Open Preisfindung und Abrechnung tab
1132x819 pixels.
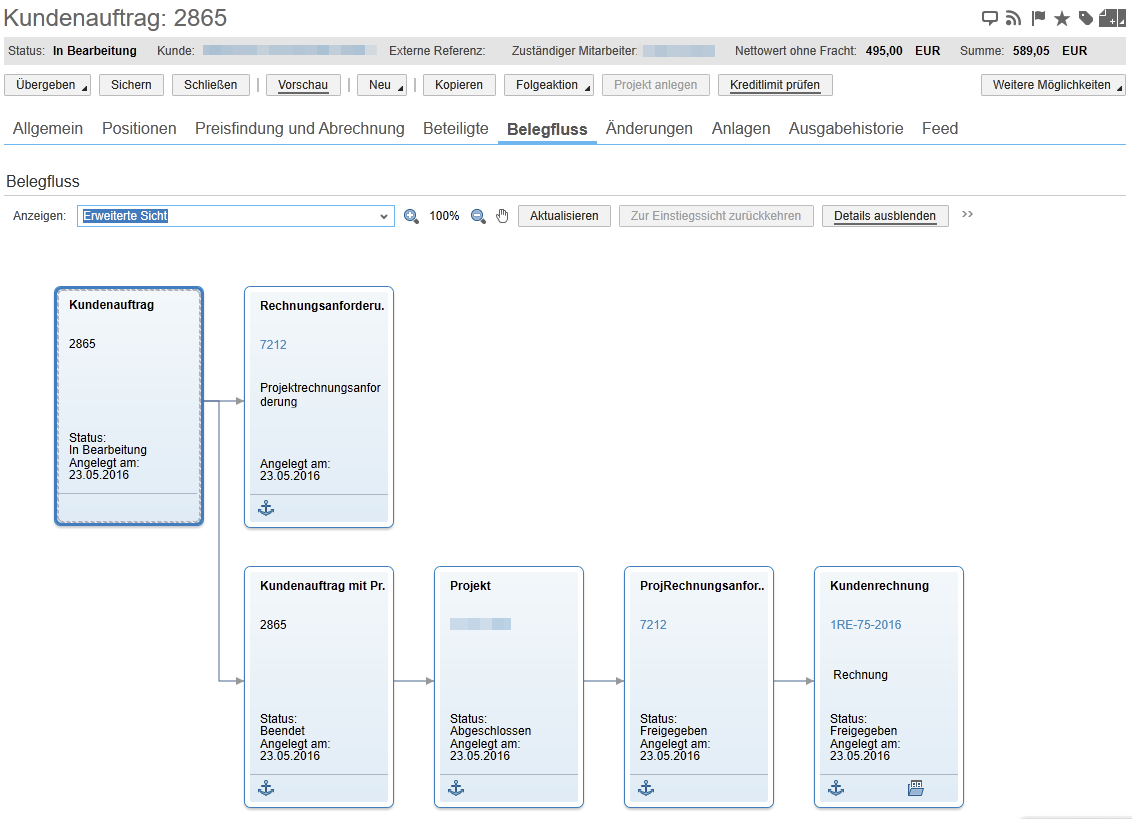pyautogui.click(x=300, y=129)
